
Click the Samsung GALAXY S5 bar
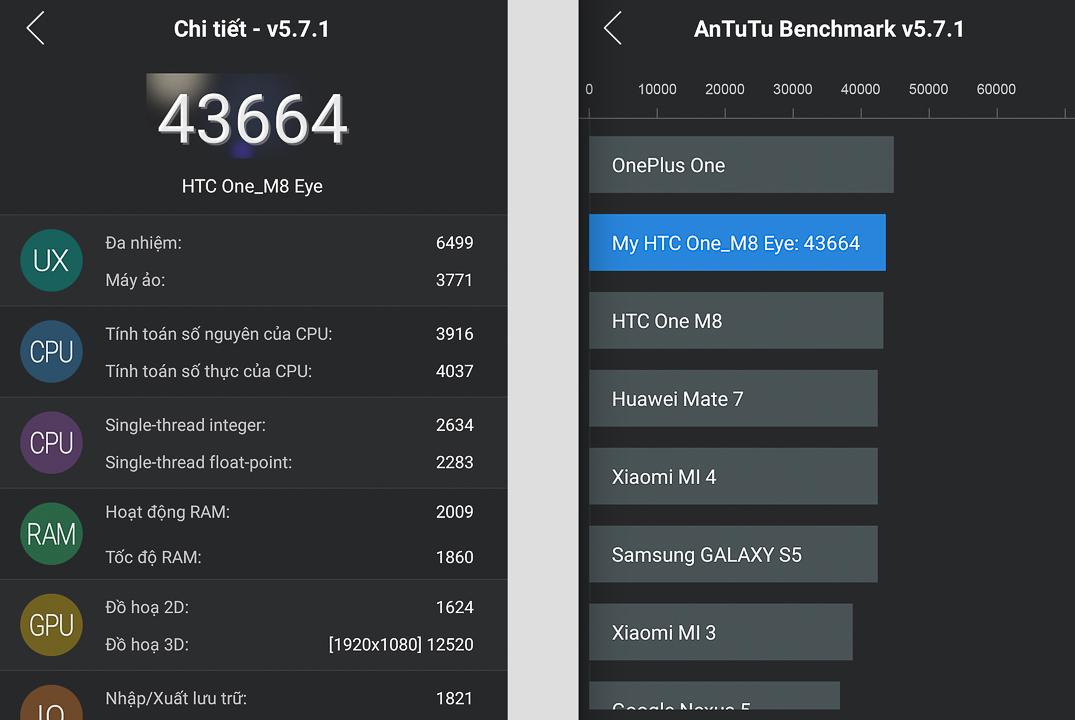(733, 554)
